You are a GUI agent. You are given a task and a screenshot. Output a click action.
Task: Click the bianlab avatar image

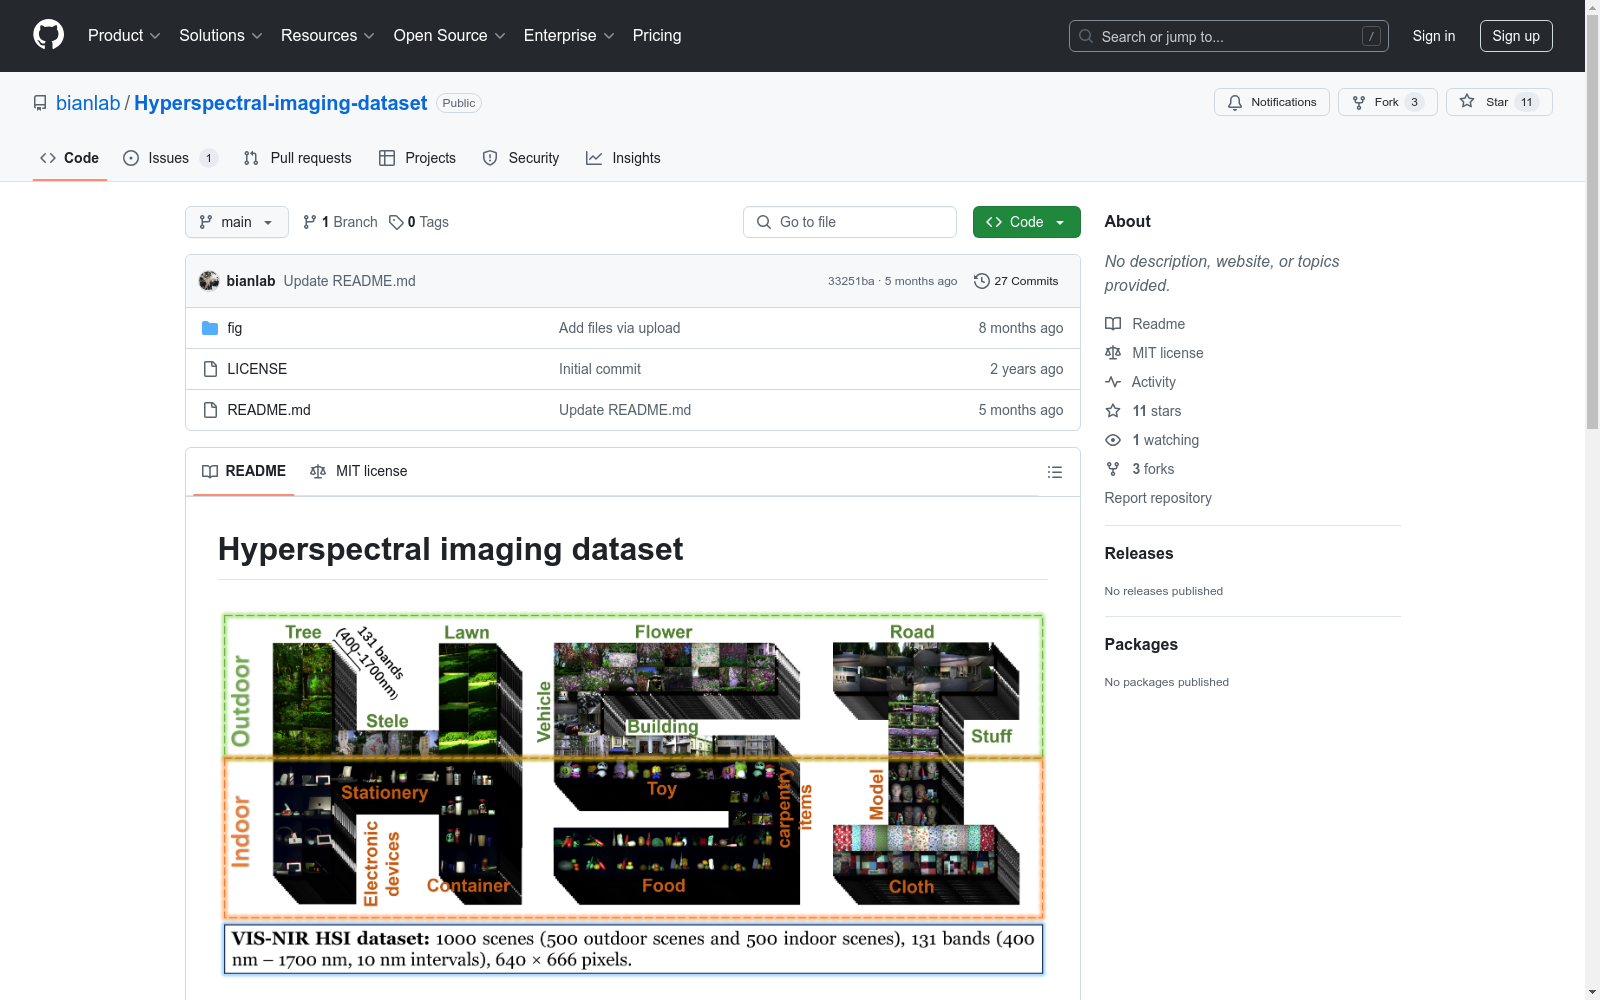209,281
